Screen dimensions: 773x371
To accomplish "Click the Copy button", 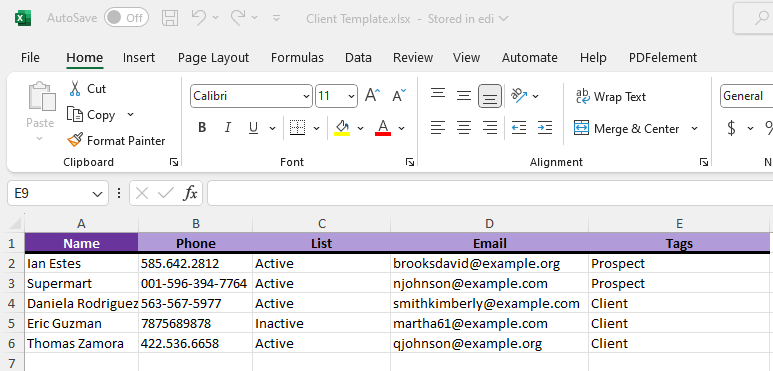I will click(91, 115).
